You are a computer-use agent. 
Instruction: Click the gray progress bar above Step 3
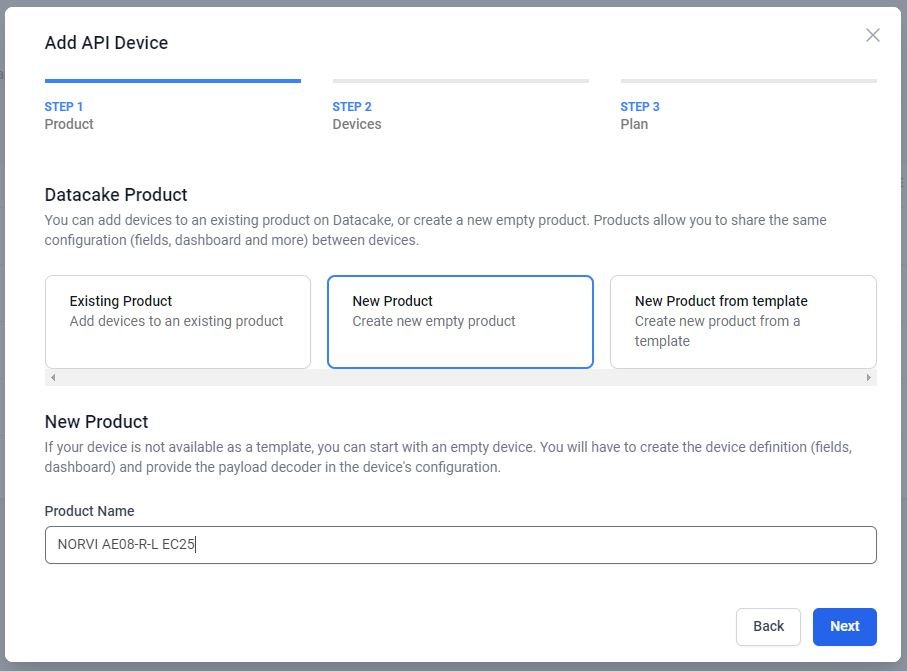tap(748, 81)
